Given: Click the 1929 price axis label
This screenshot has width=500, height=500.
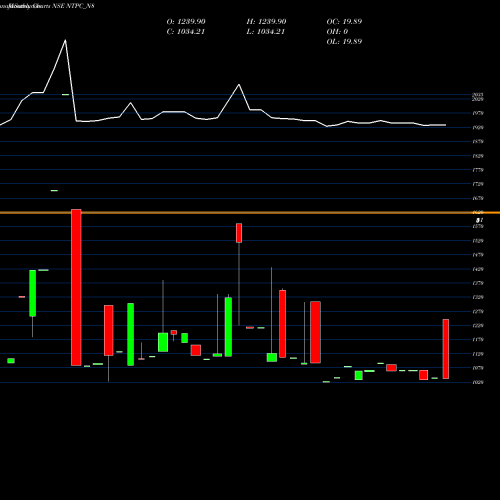Looking at the screenshot, I should click(x=478, y=128).
